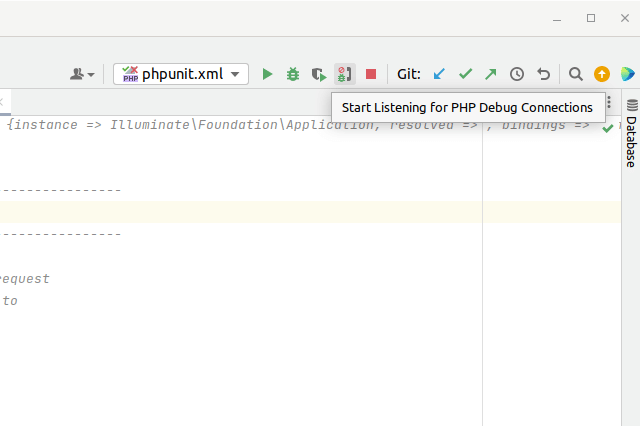Close the tab using the x button
Image resolution: width=640 pixels, height=426 pixels.
(x=2, y=102)
